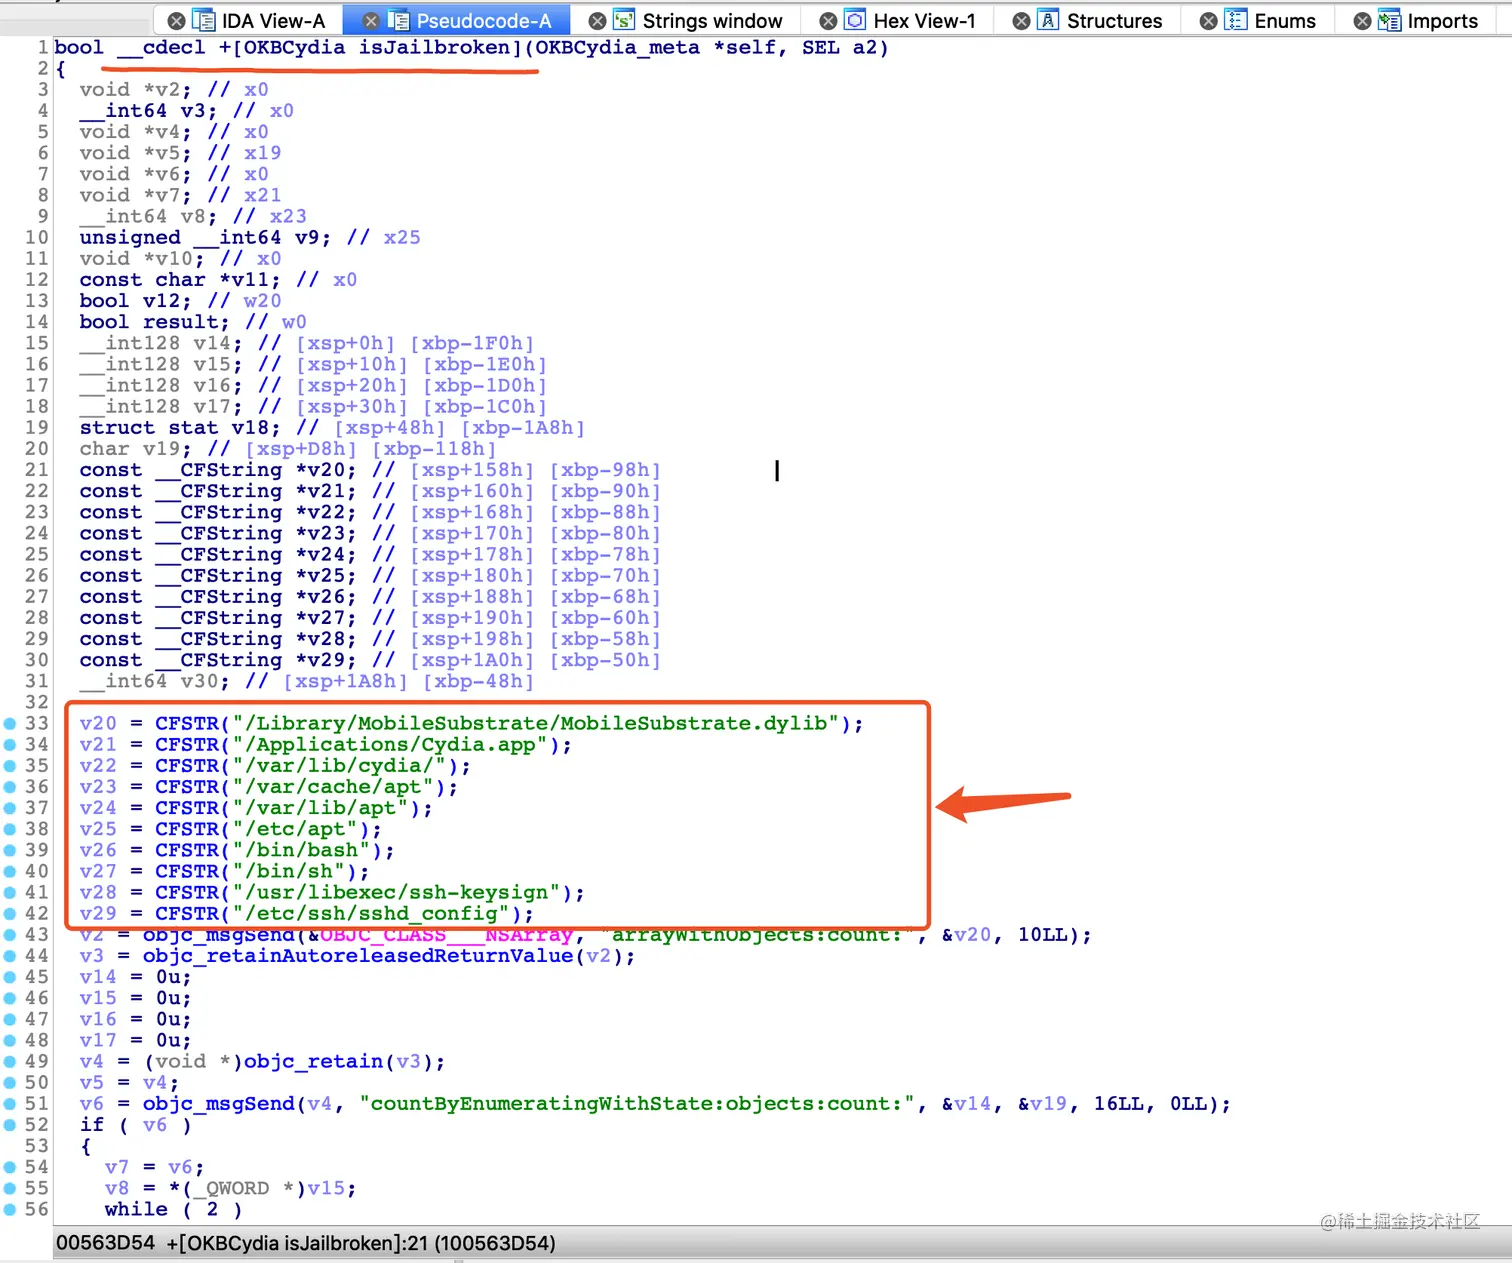Click the Hex View-1 tab icon
This screenshot has width=1512, height=1263.
[x=855, y=21]
